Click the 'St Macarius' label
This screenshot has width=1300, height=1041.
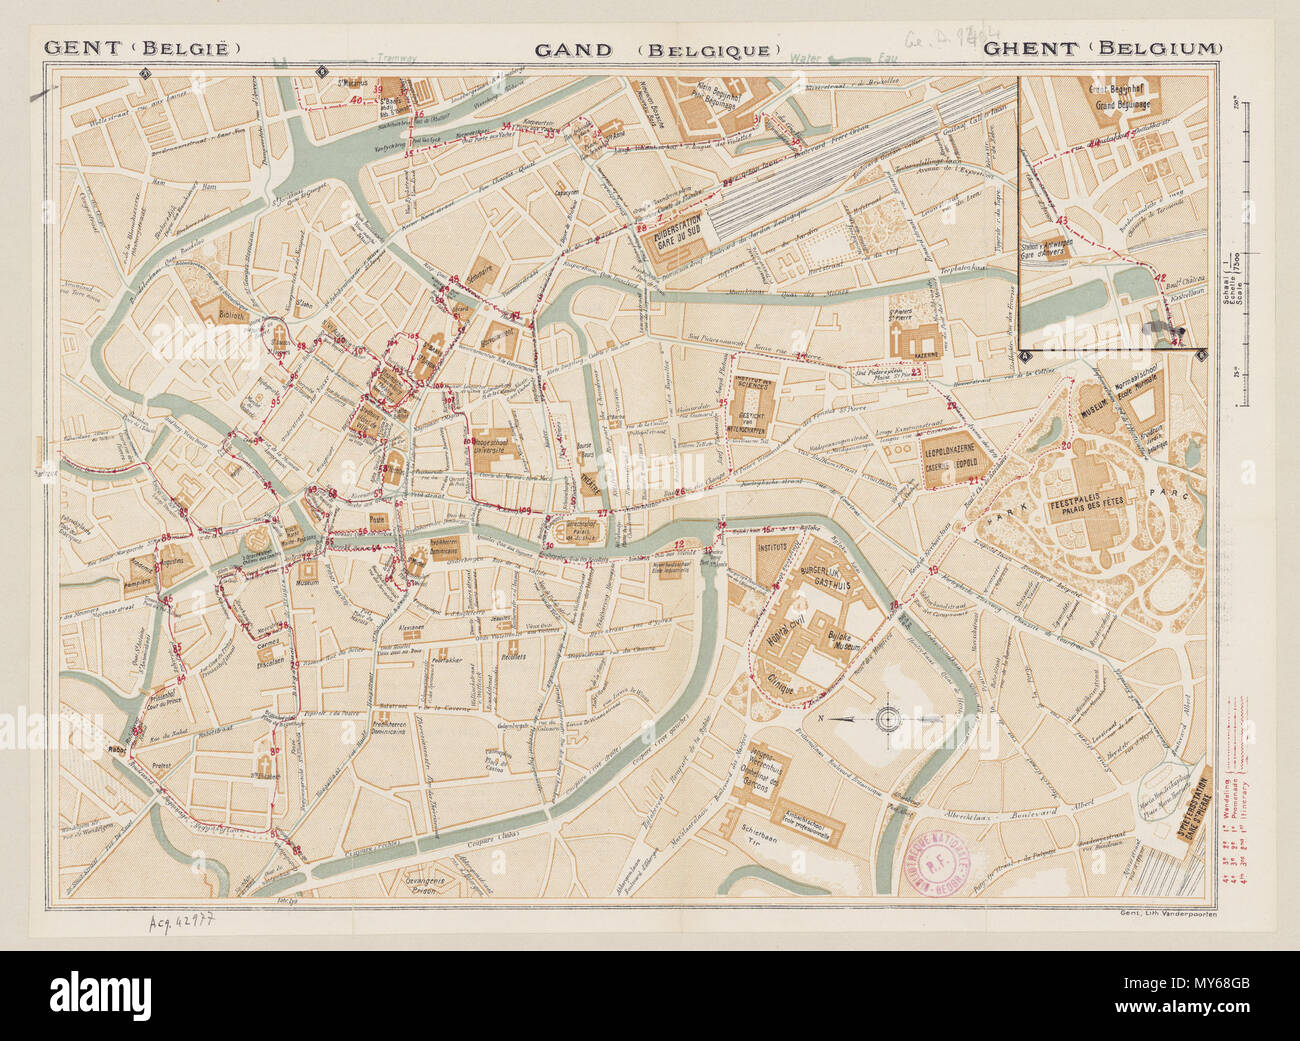tap(353, 81)
